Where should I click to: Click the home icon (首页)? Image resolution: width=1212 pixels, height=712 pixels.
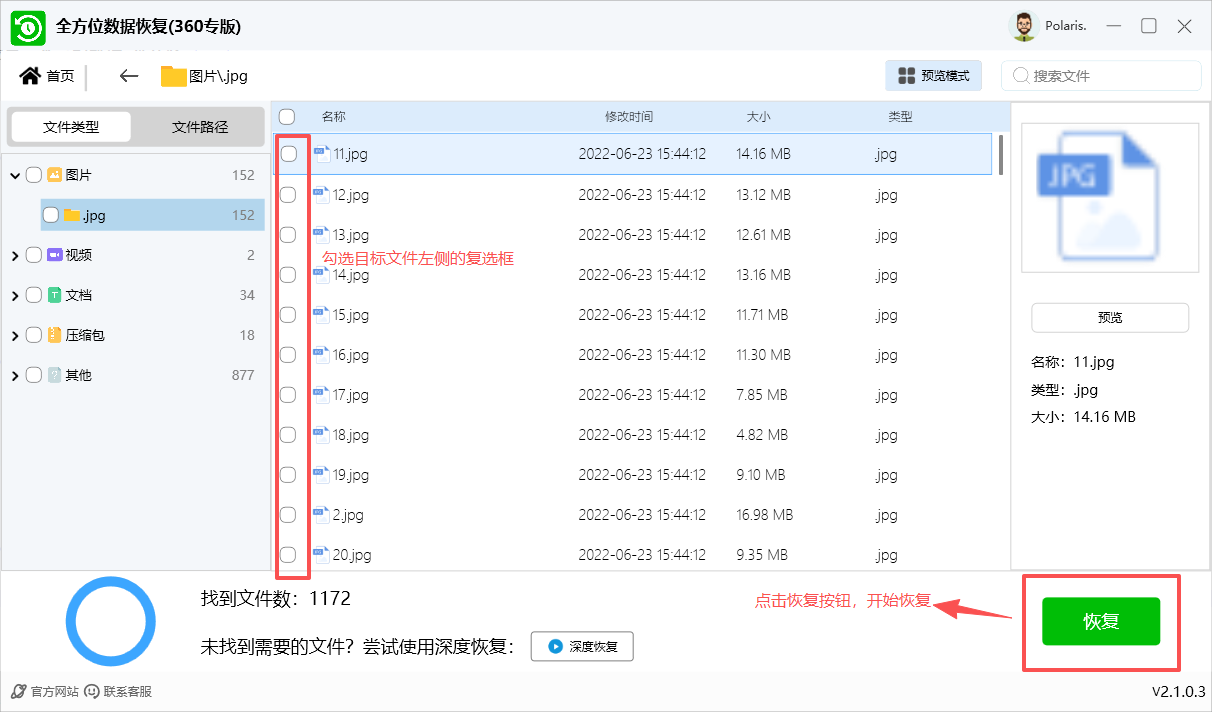coord(30,76)
